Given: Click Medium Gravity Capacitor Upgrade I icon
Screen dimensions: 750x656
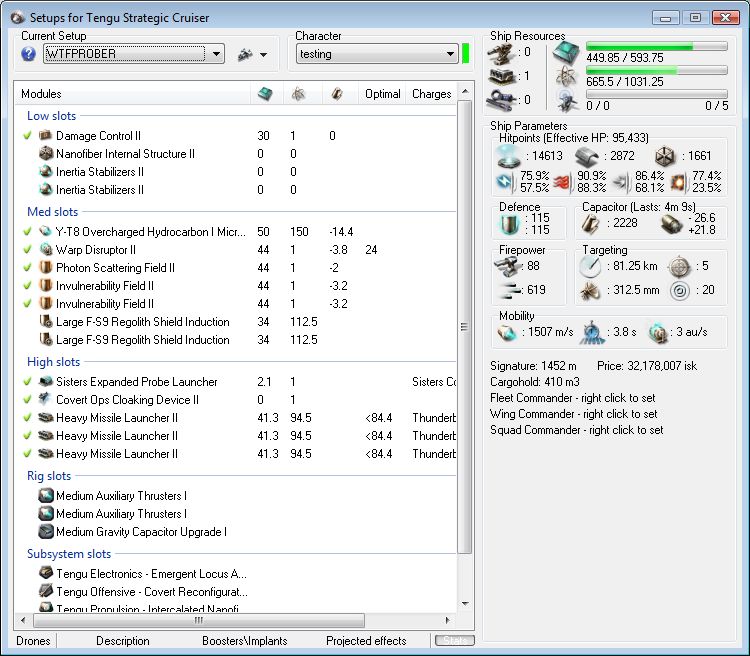Looking at the screenshot, I should [x=45, y=532].
